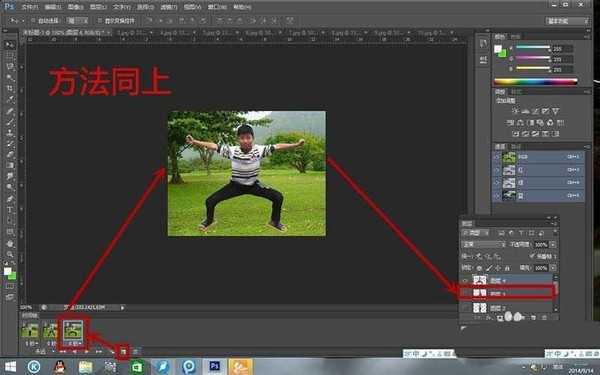
Task: Select the first animation frame thumbnail
Action: [x=30, y=330]
